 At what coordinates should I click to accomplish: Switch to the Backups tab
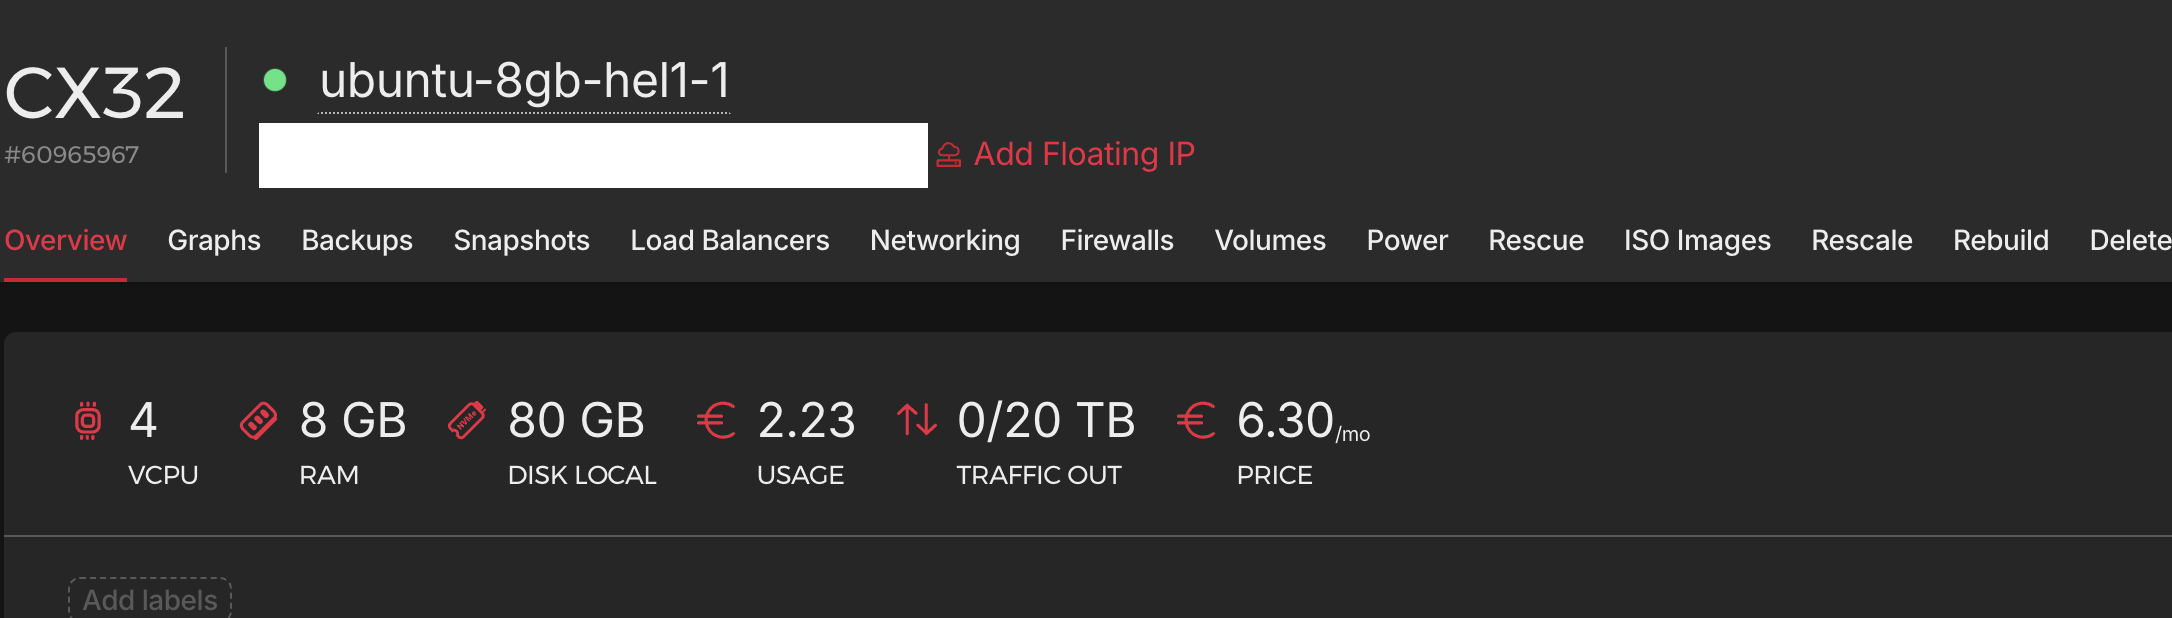357,241
